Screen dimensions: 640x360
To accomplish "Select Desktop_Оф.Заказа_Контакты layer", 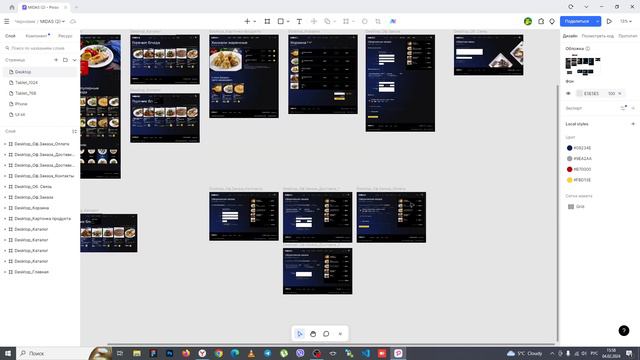I will click(x=44, y=176).
